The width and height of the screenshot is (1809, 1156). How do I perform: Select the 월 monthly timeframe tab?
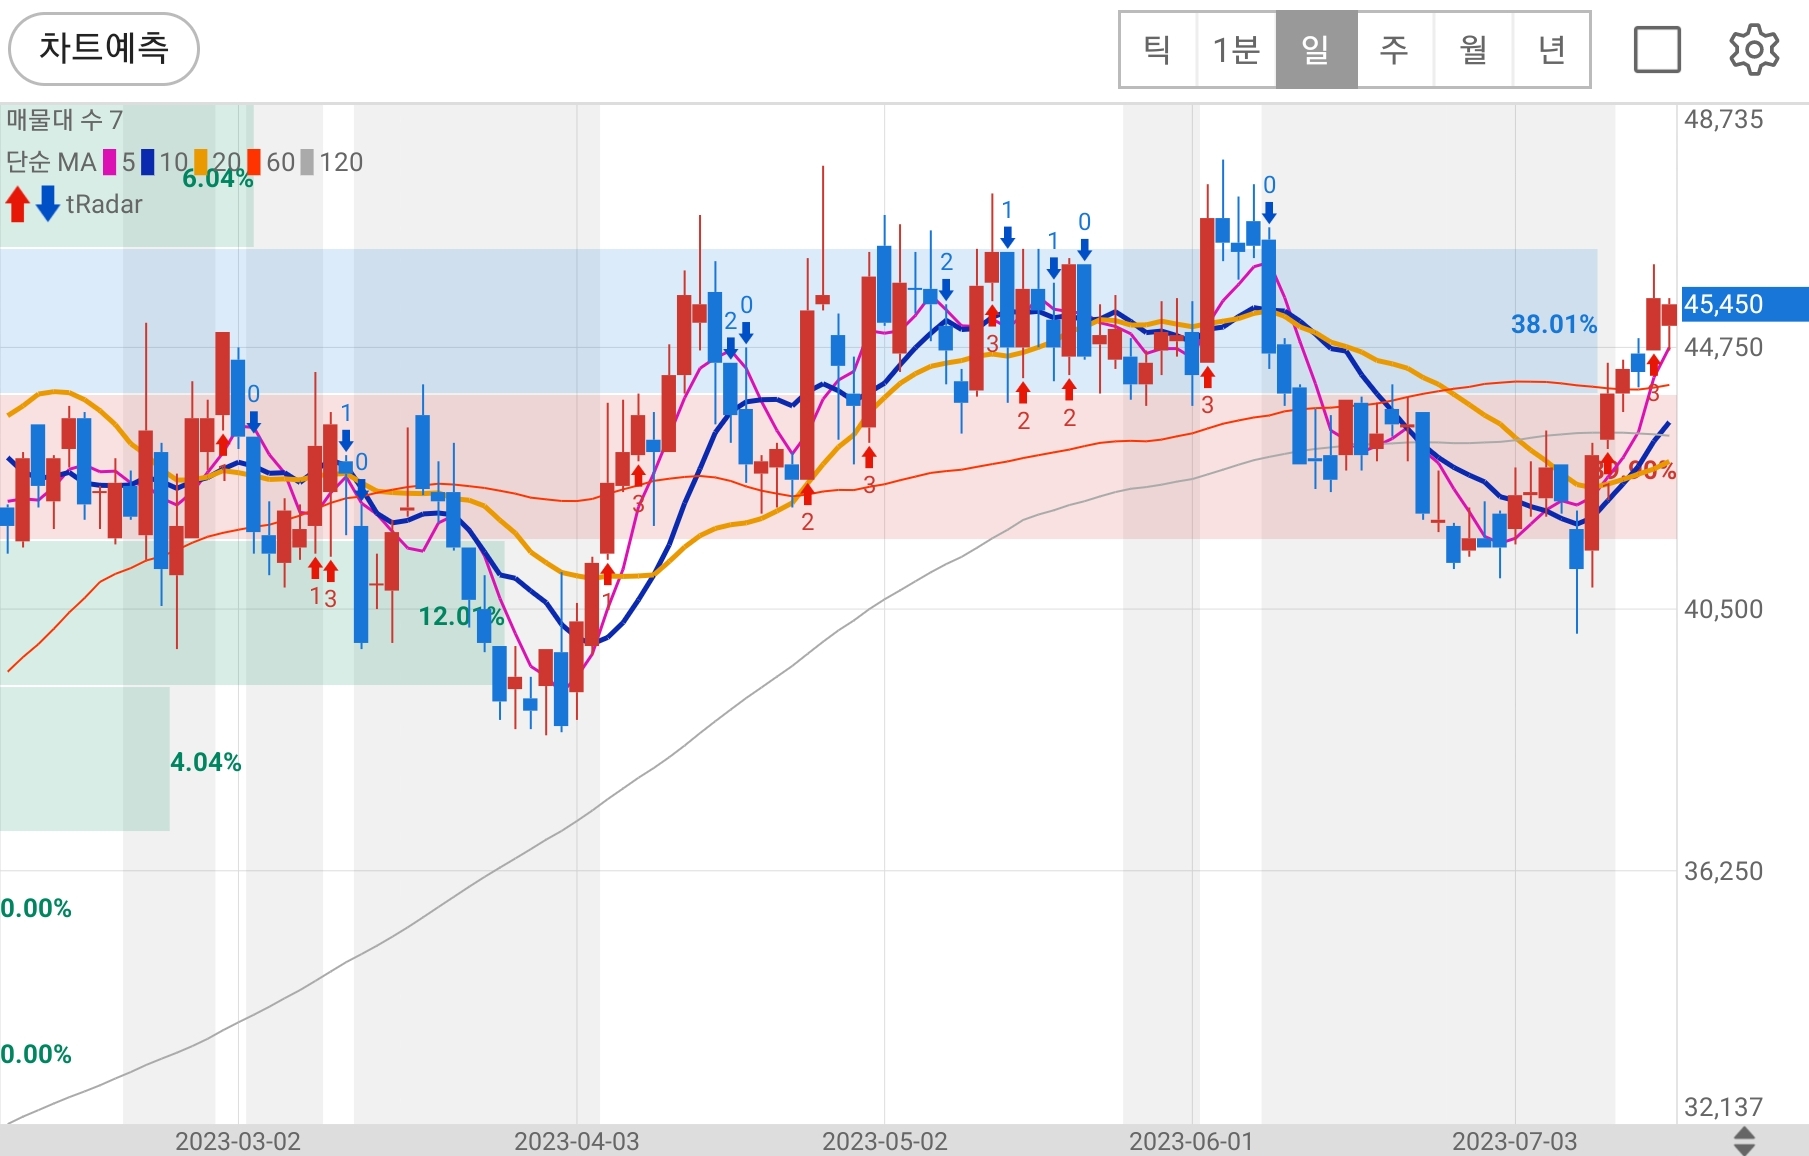pyautogui.click(x=1473, y=50)
